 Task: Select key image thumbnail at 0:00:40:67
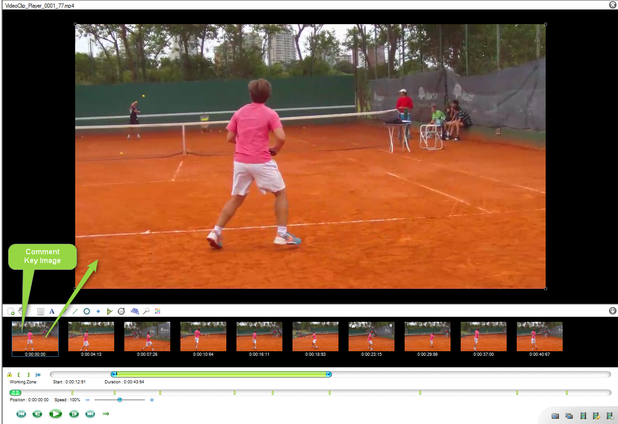coord(539,336)
